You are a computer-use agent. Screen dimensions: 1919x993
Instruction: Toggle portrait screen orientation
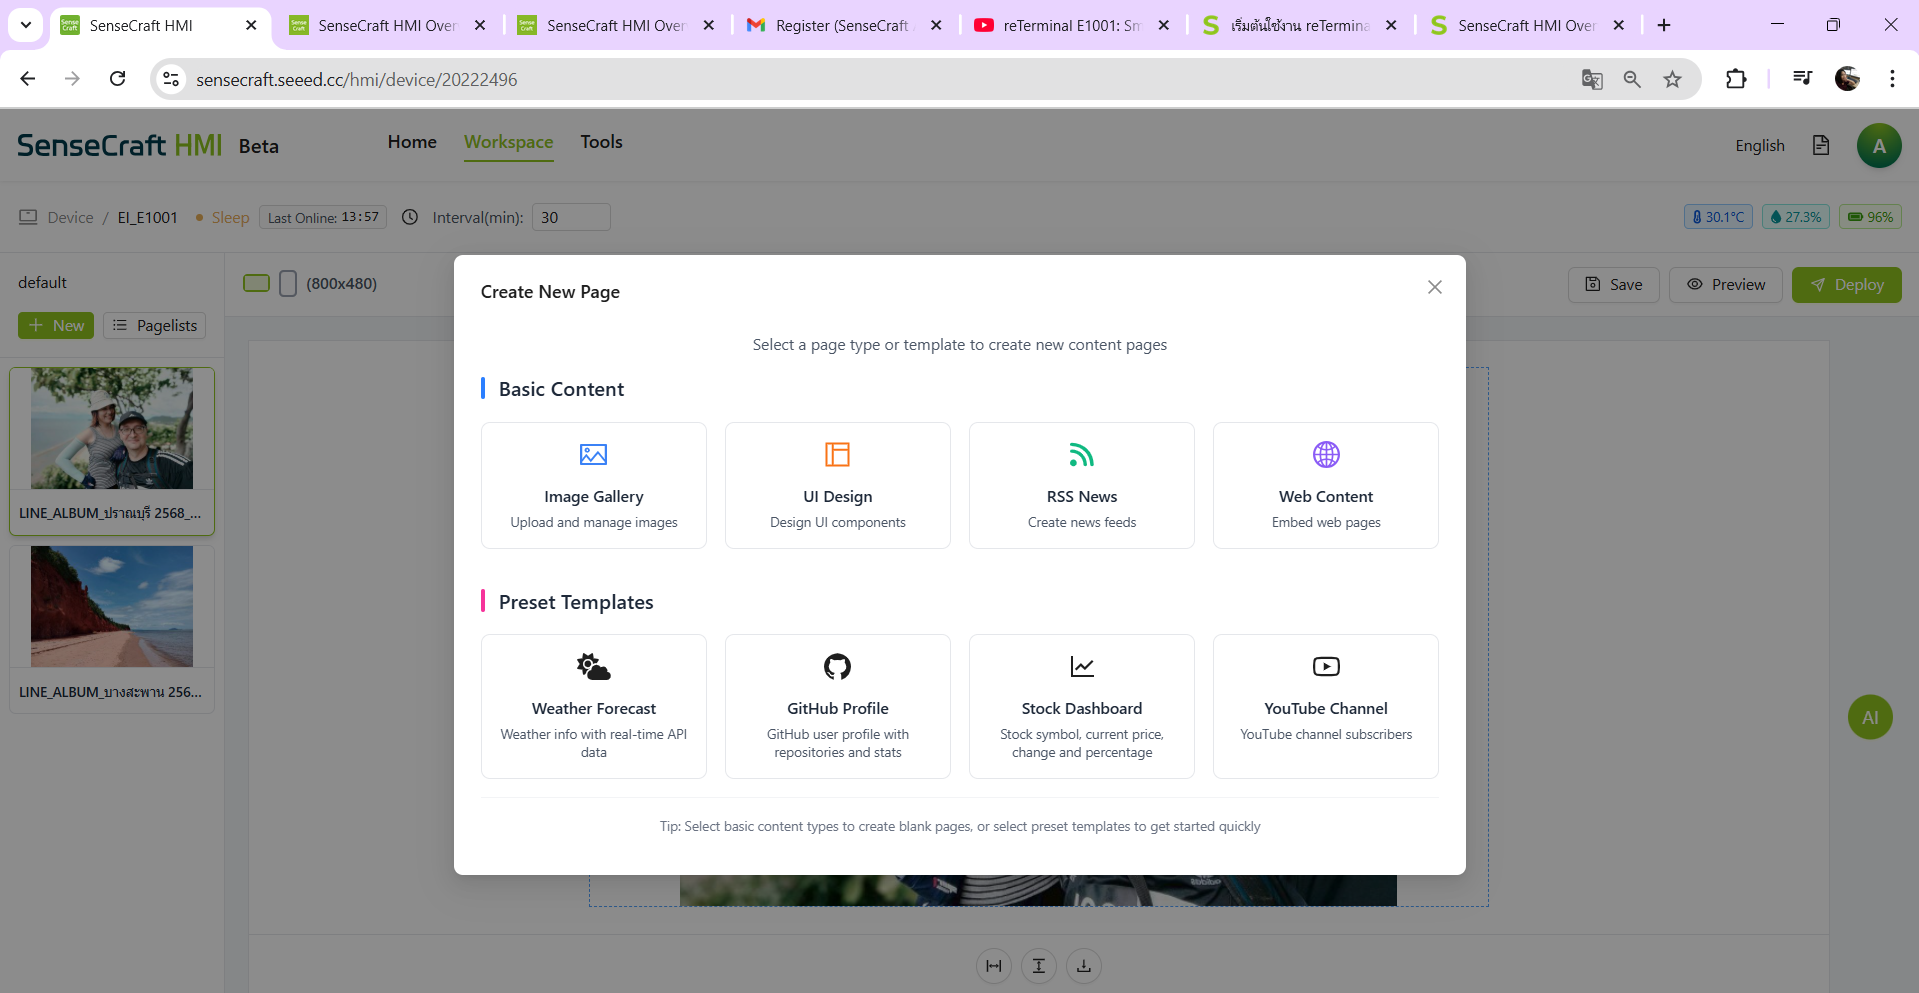[x=288, y=283]
